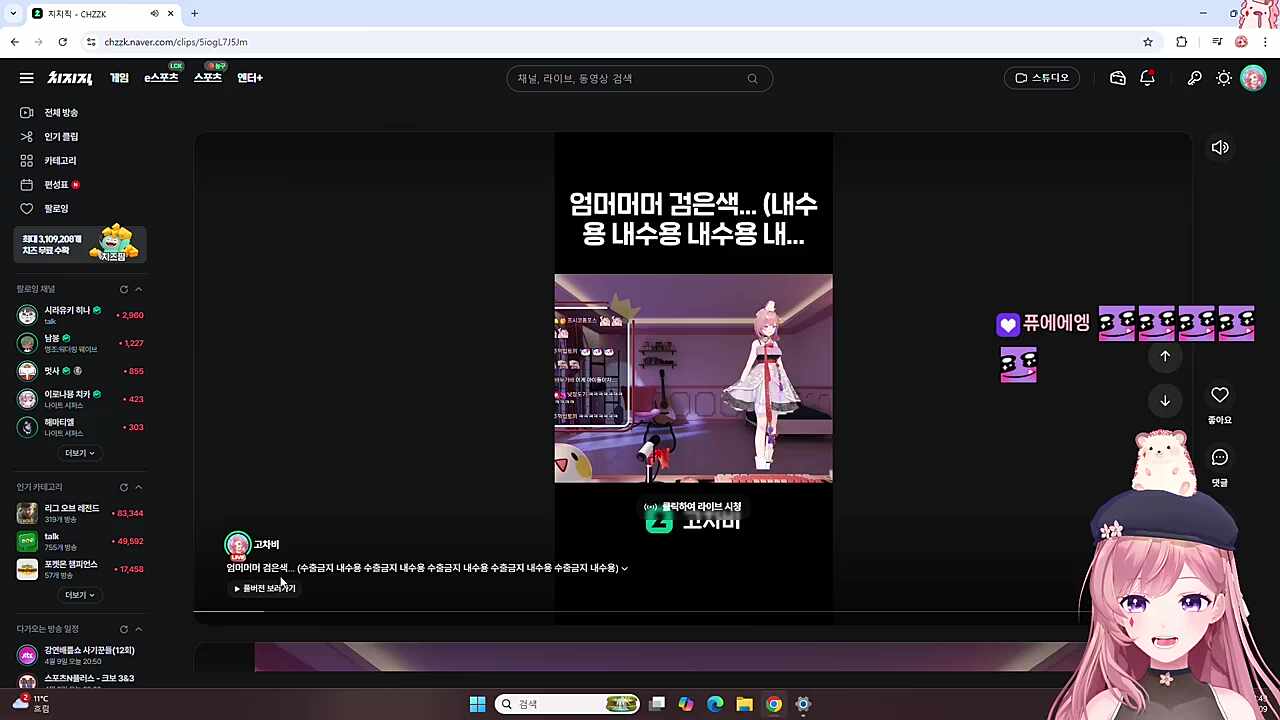Refresh the 팔로잉 채널 list
The image size is (1280, 720).
124,289
